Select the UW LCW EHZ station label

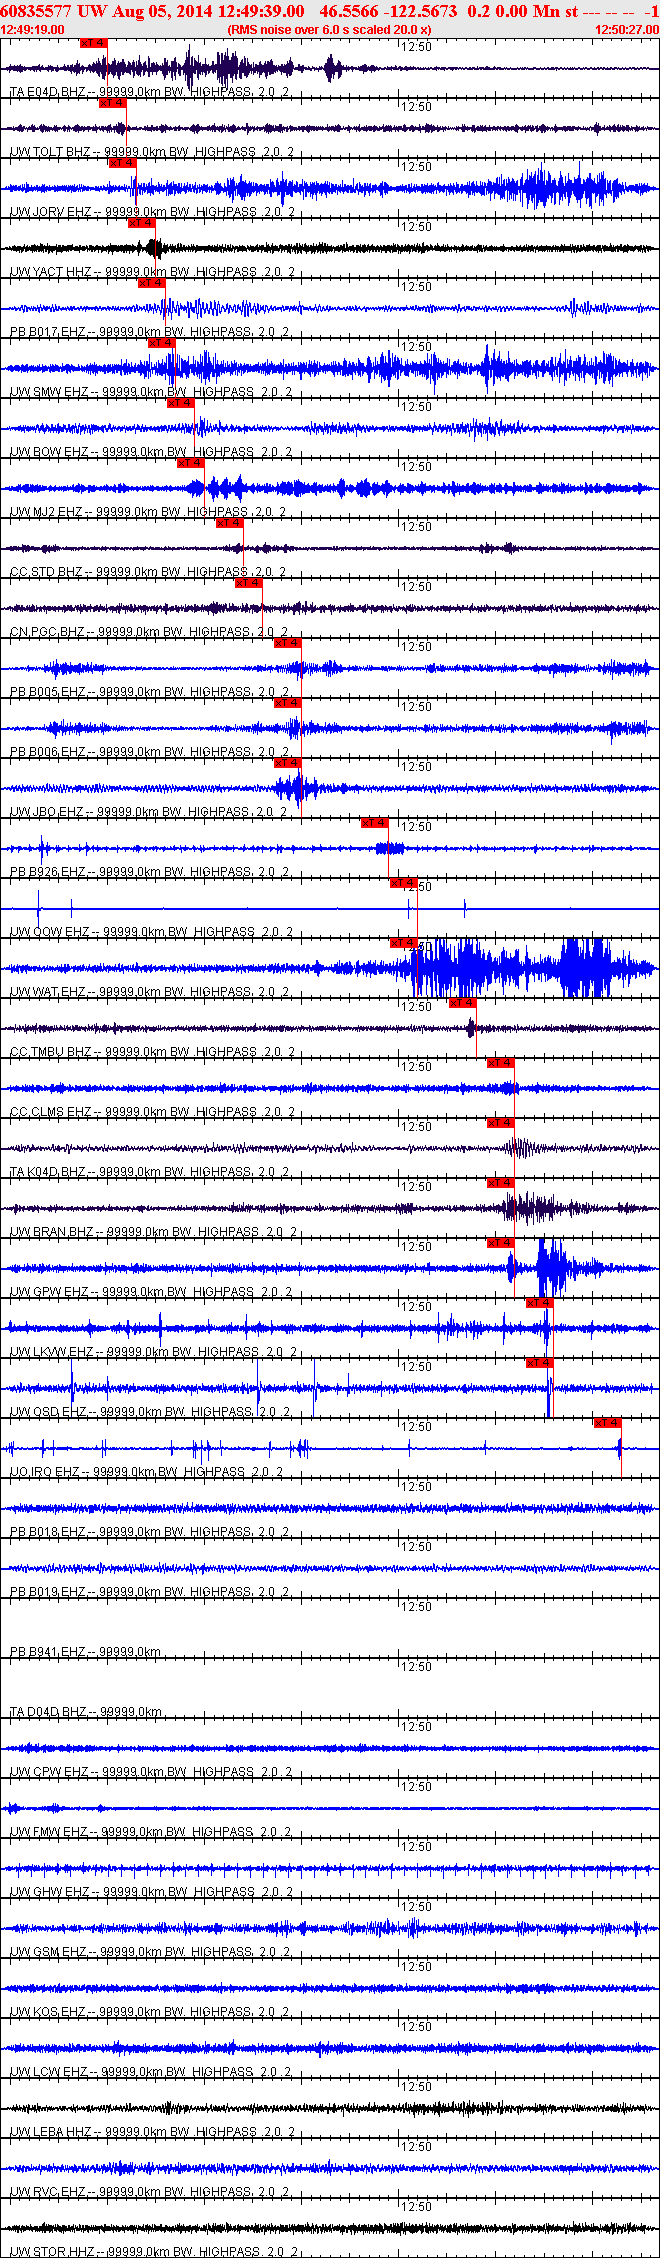(x=151, y=2072)
